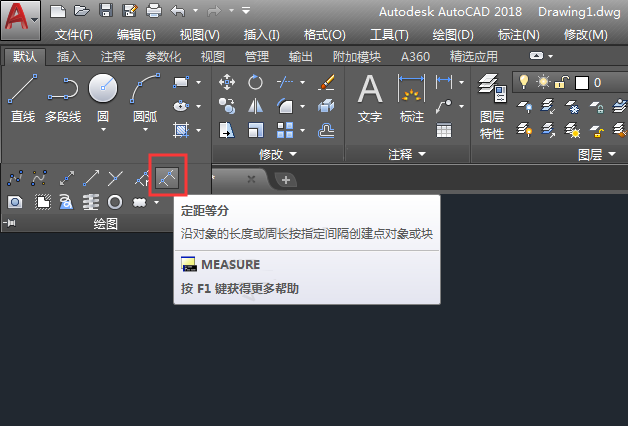Select the Revision Cloud tool icon

(139, 203)
